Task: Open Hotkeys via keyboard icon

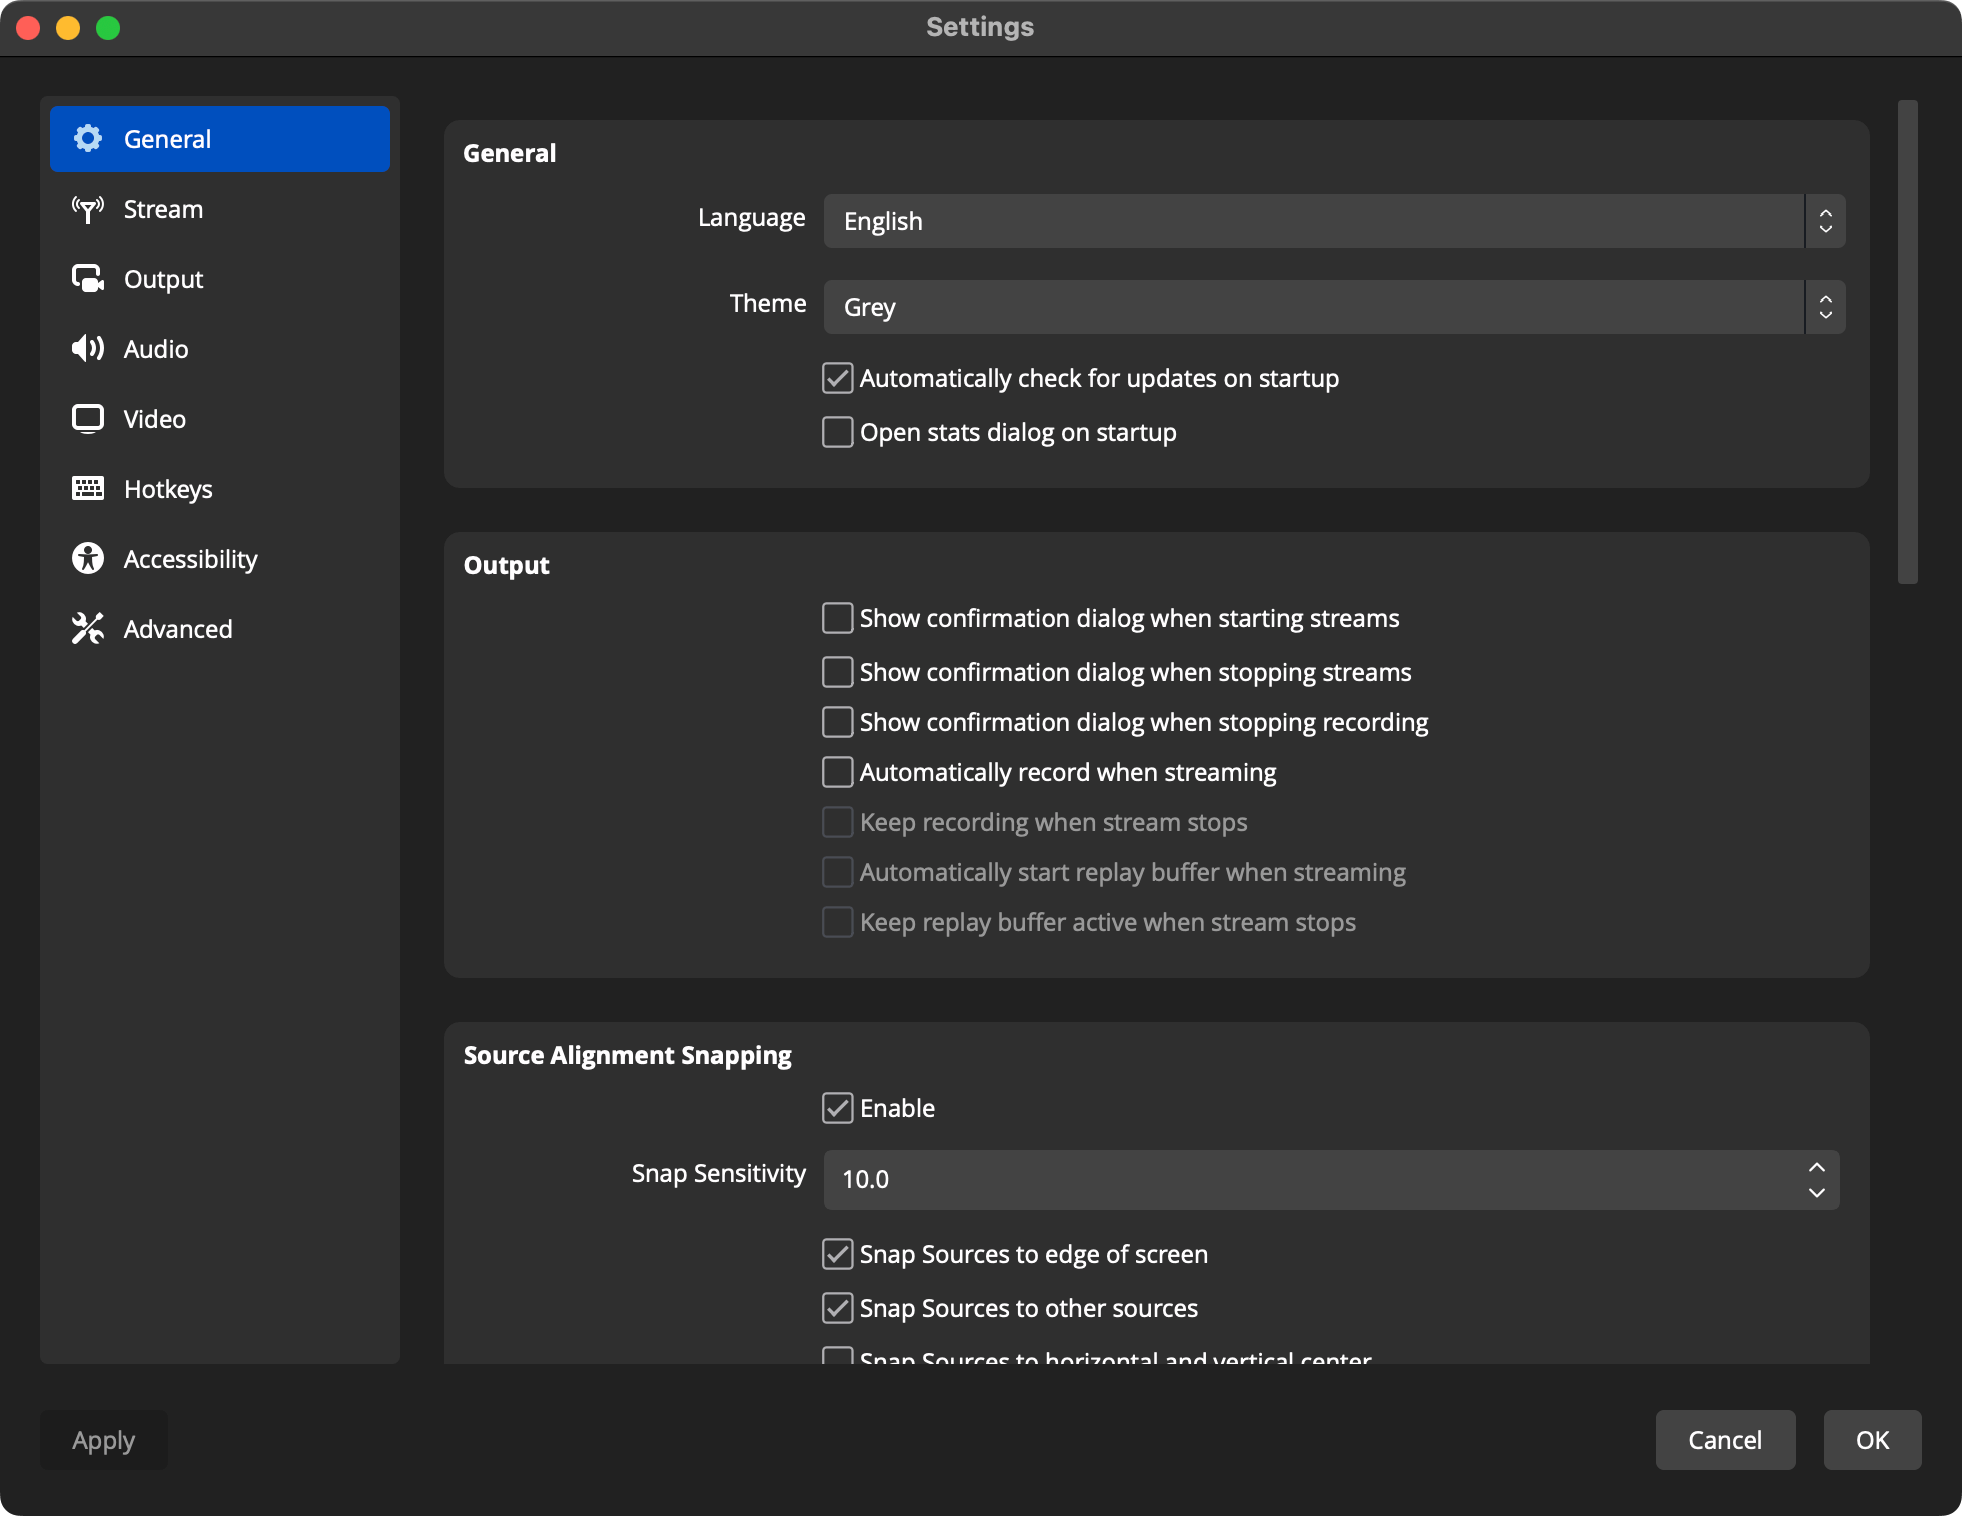Action: click(x=88, y=489)
